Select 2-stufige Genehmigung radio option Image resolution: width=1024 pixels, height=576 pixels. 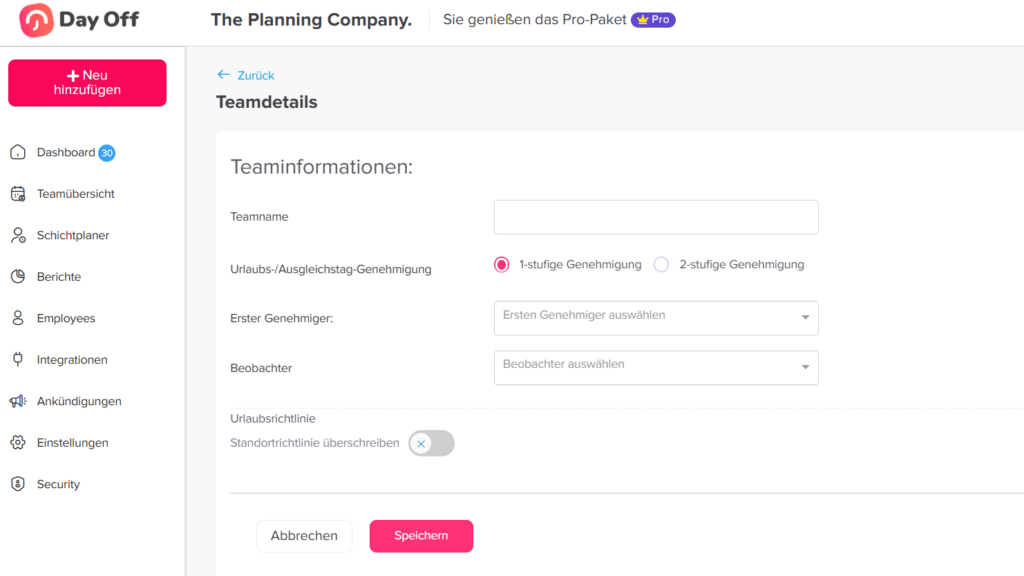pos(661,265)
